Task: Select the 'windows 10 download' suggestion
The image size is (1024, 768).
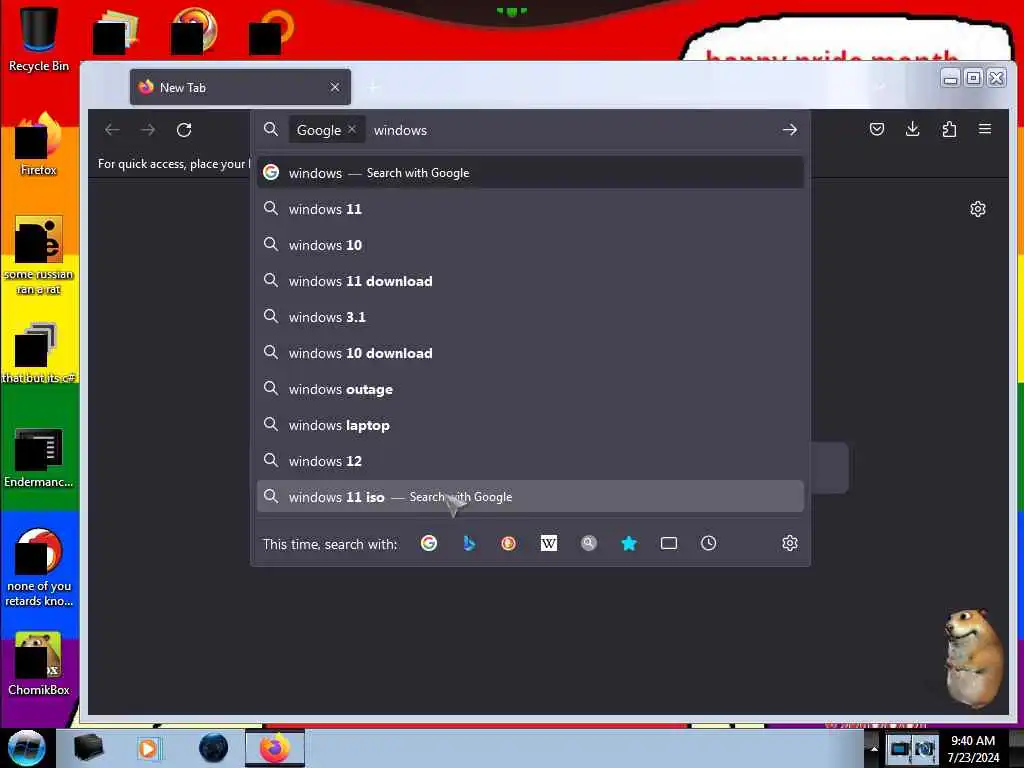Action: coord(530,353)
